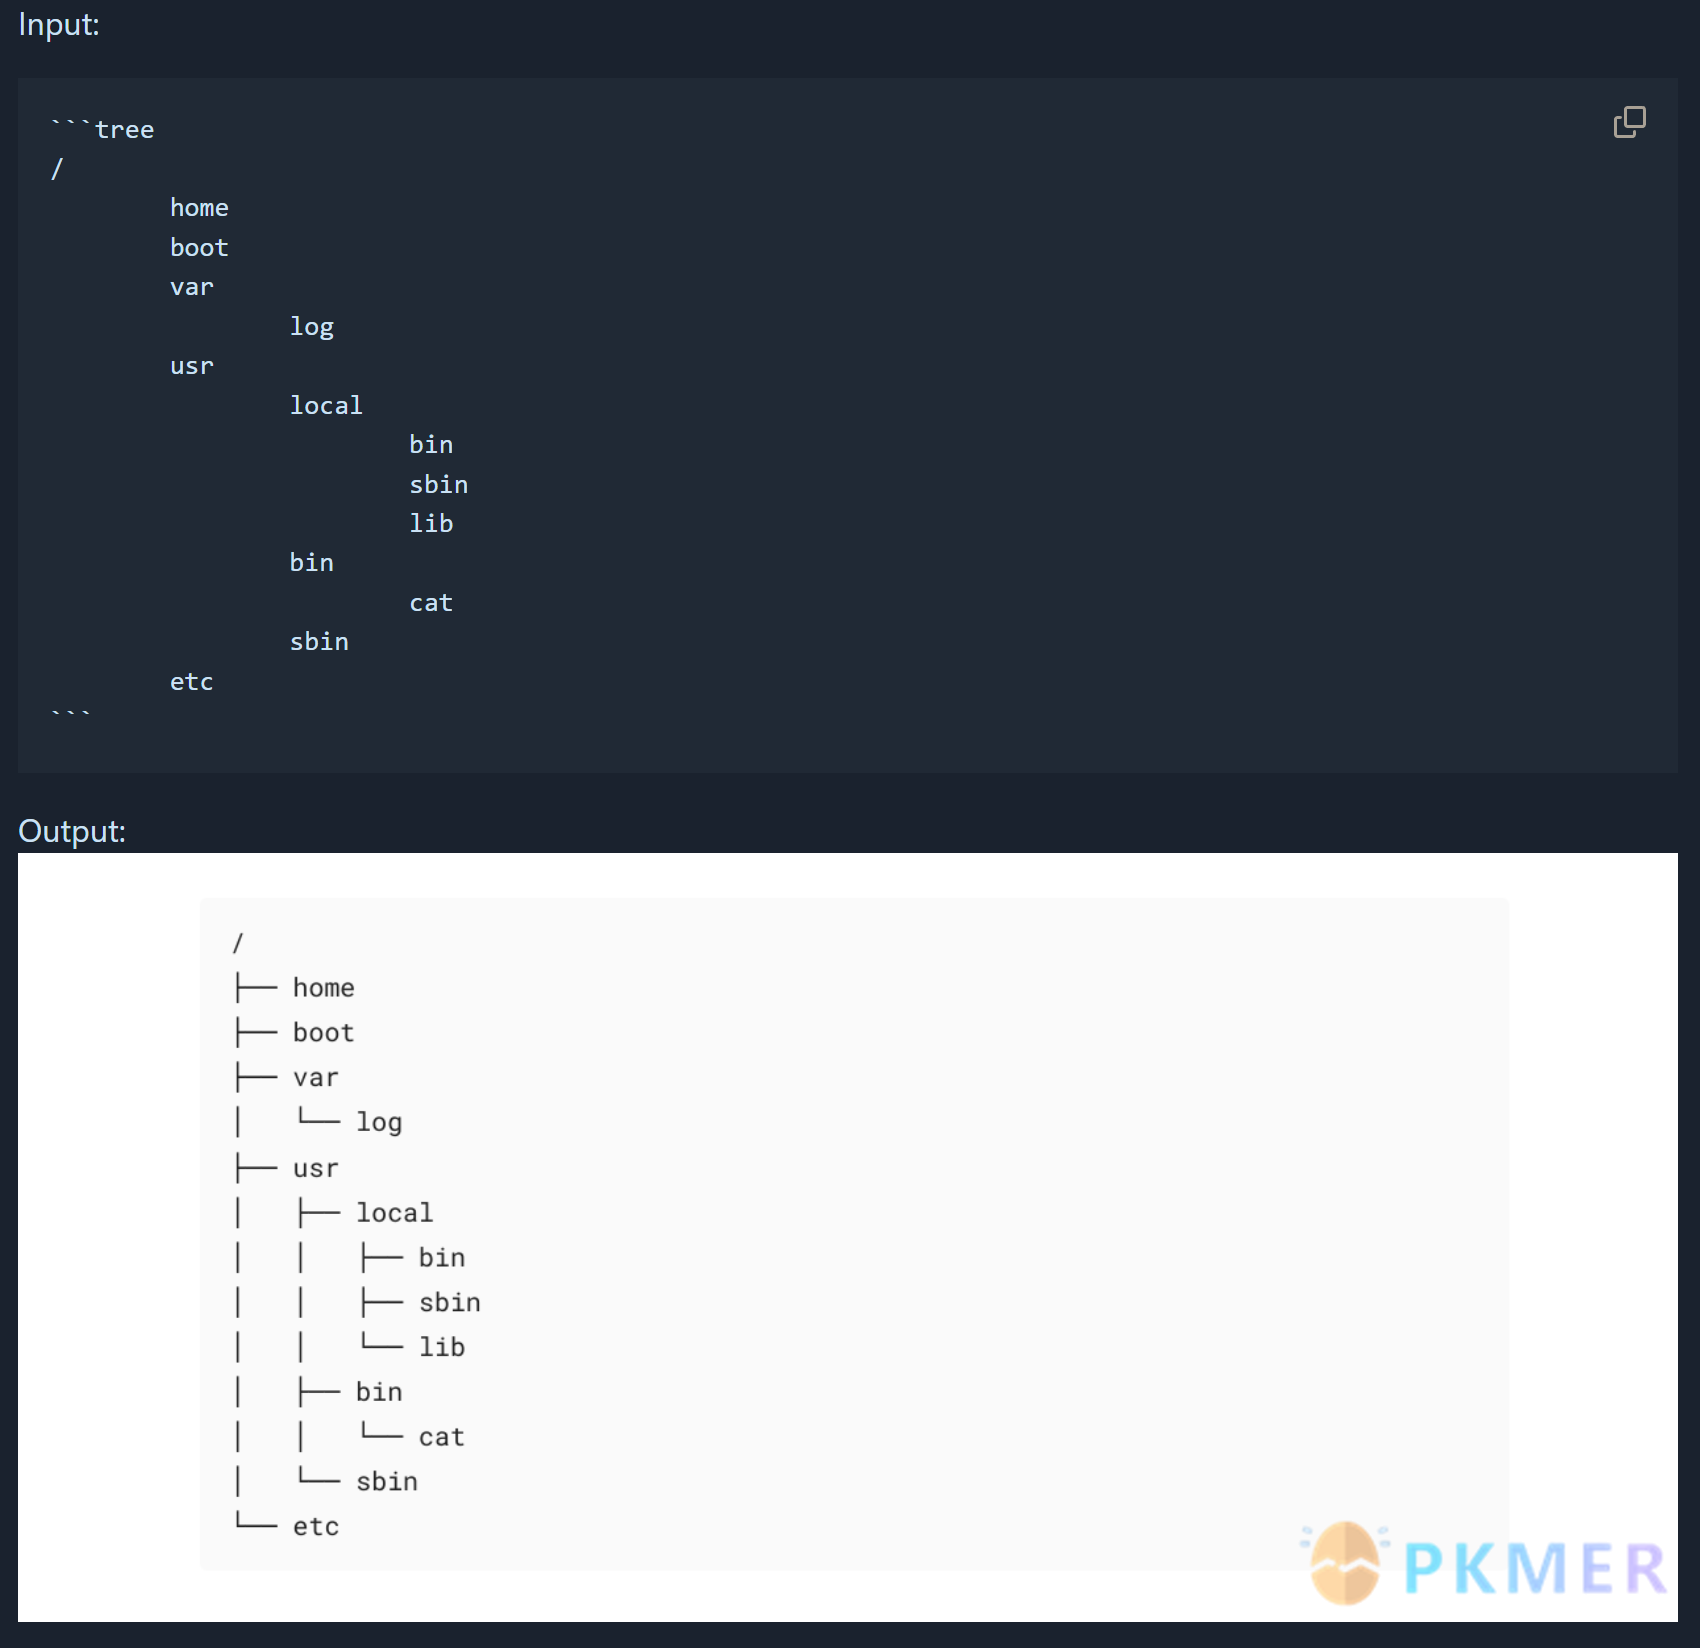Viewport: 1700px width, 1648px height.
Task: Select "etc" node in rendered output tree
Action: [x=316, y=1527]
